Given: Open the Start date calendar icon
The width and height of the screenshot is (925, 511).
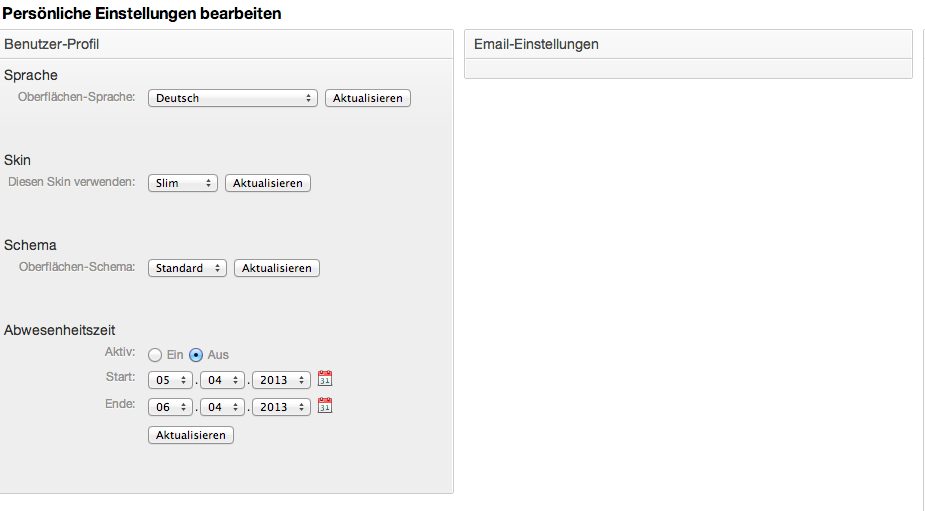Looking at the screenshot, I should pyautogui.click(x=325, y=378).
